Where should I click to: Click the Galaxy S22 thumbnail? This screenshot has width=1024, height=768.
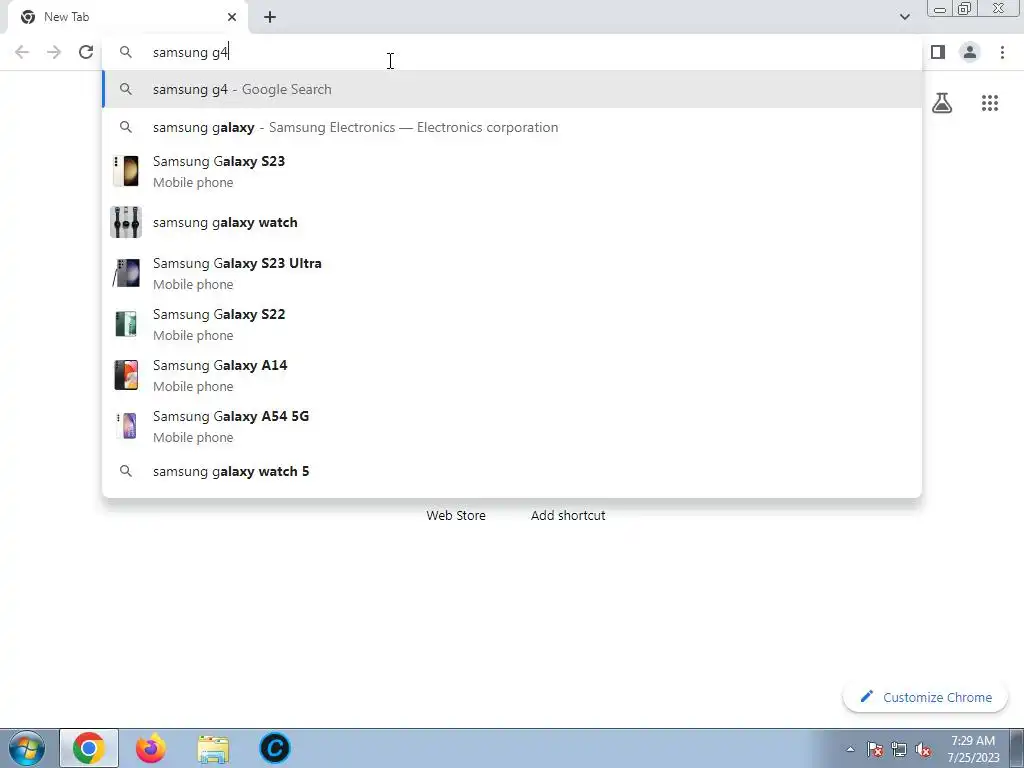126,324
